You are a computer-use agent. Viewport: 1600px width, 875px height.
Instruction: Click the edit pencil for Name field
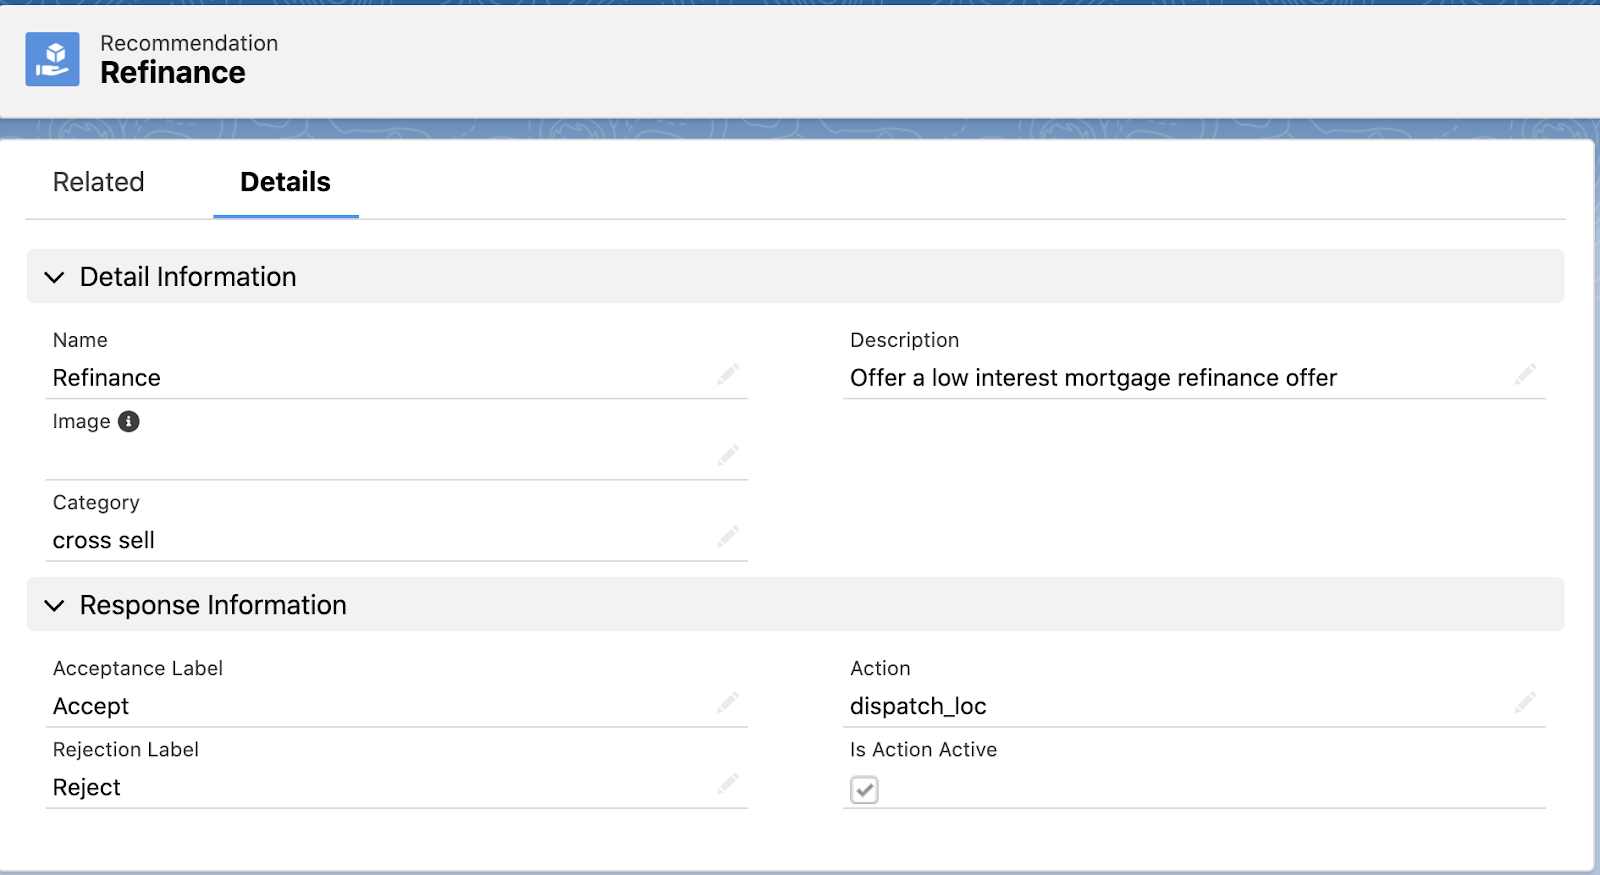[x=727, y=374]
